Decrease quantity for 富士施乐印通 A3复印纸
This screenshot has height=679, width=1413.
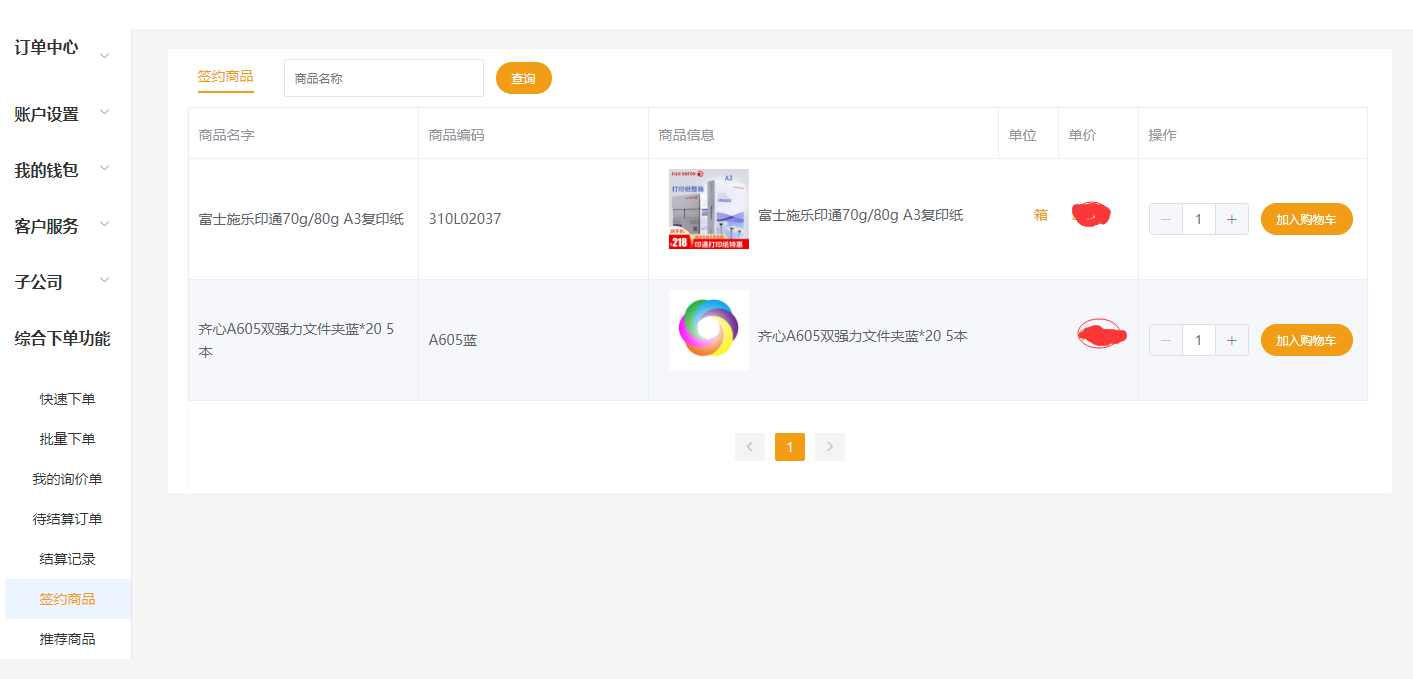1165,218
